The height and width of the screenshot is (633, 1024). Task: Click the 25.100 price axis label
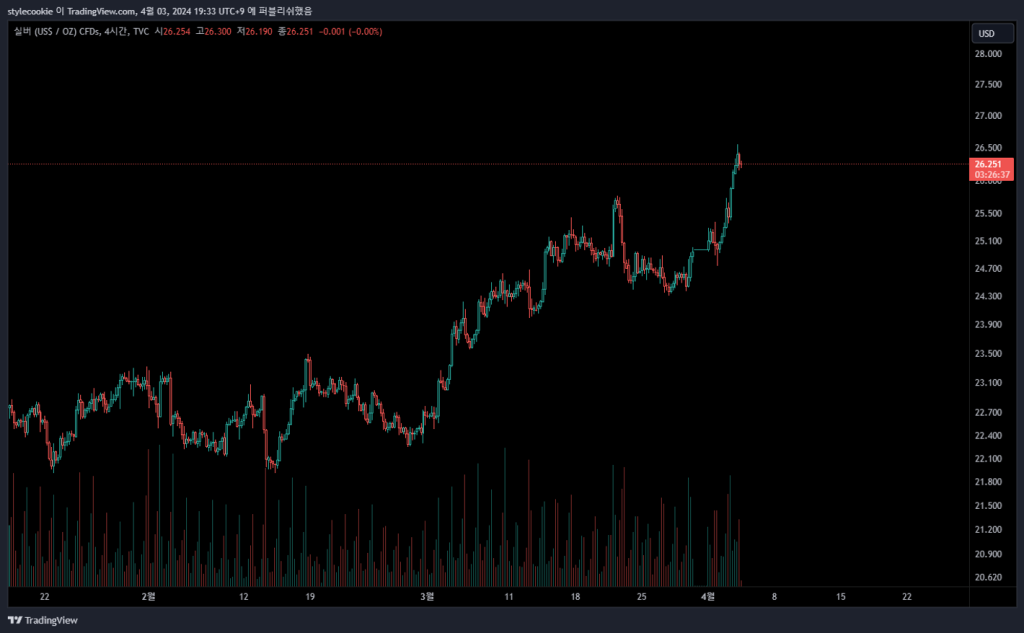[x=988, y=241]
